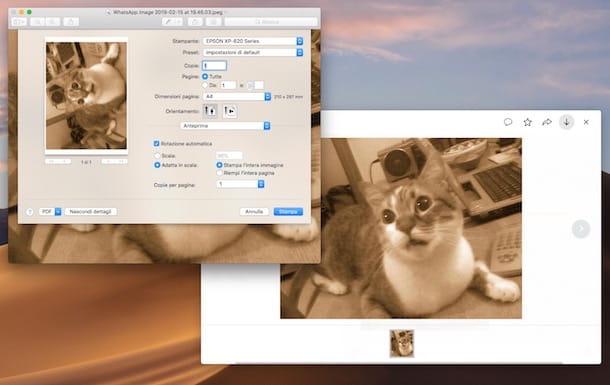Click next page buttons under print preview
Screen dimensions: 610x385
coord(114,161)
